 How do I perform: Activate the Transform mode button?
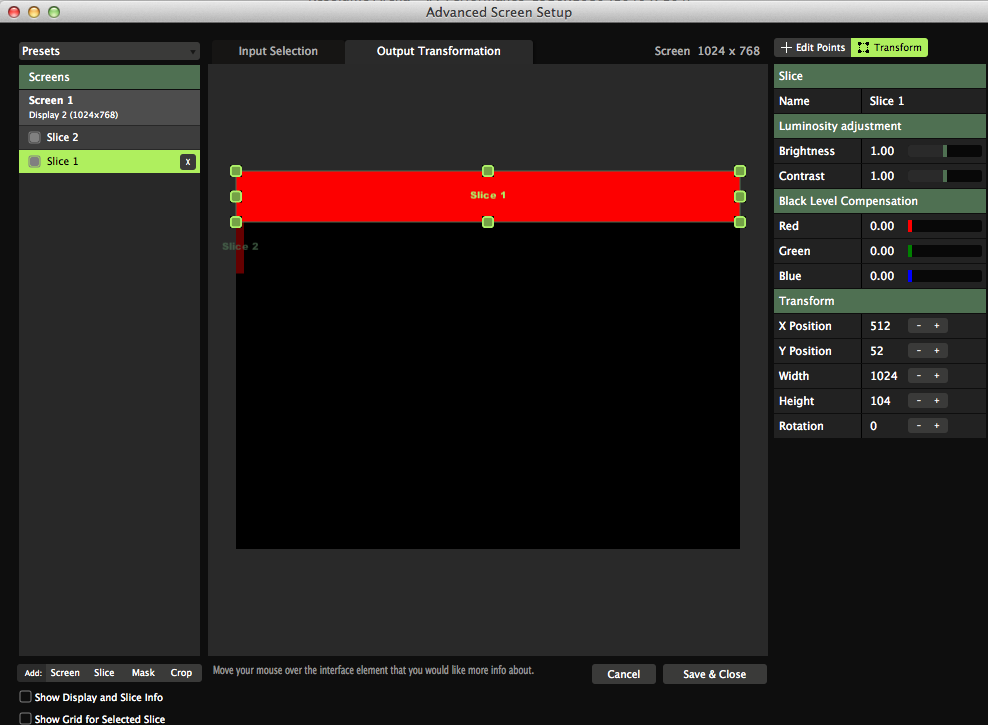889,47
